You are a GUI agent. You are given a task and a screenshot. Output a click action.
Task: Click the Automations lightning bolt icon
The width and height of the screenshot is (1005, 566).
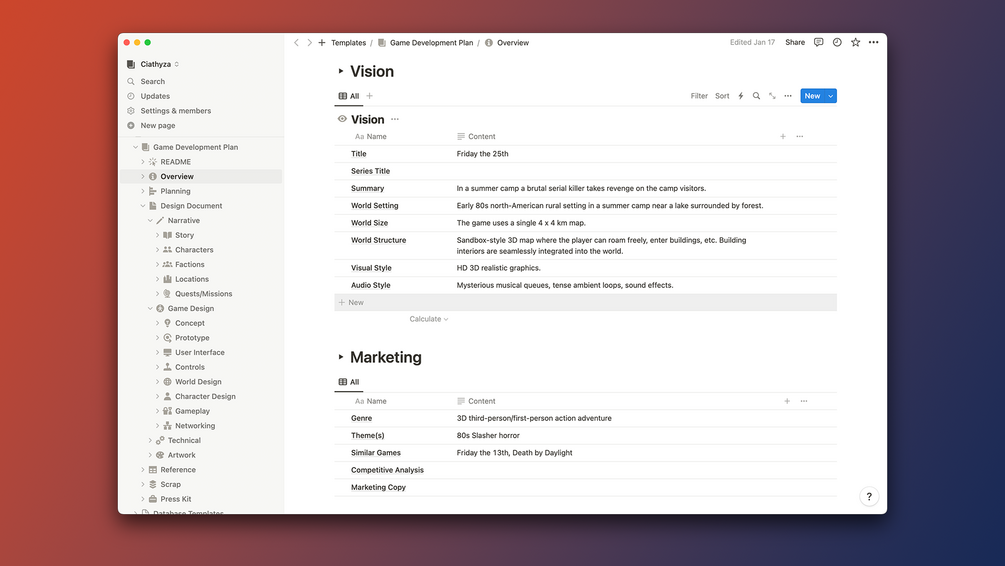pos(741,96)
